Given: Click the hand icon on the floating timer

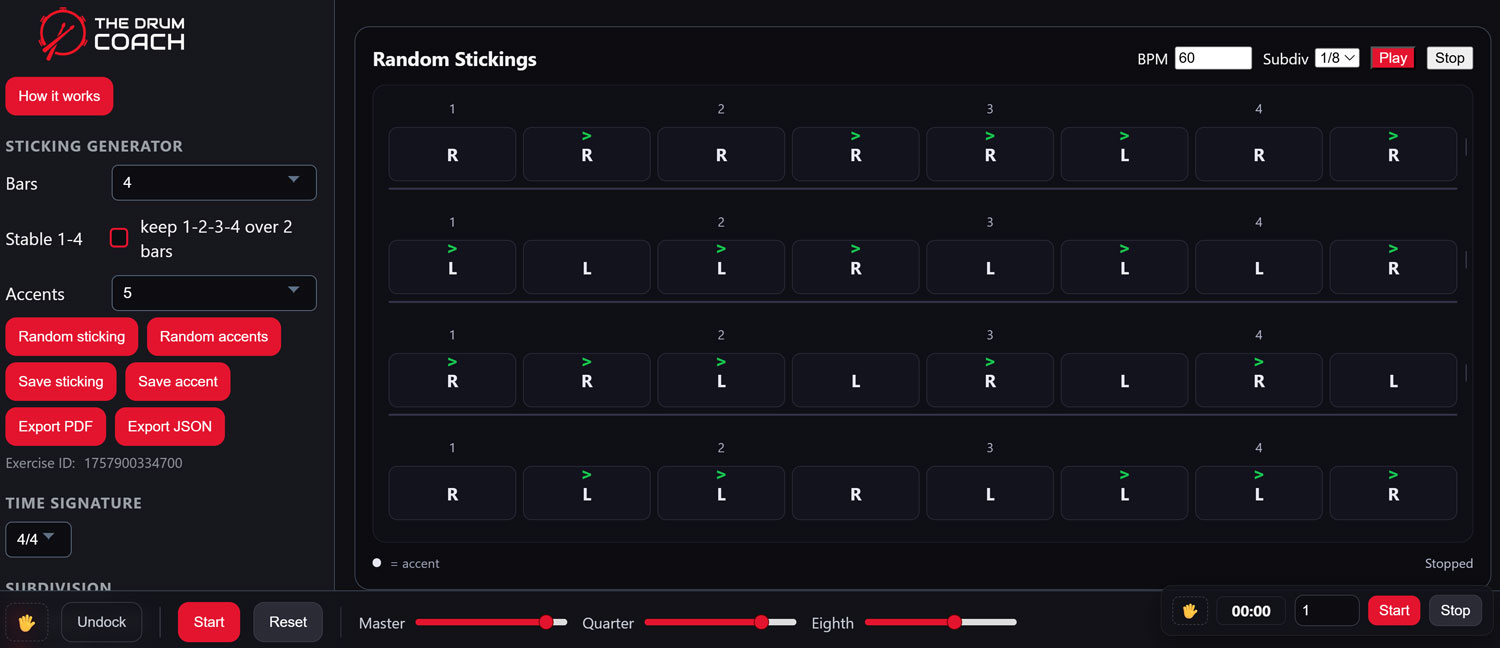Looking at the screenshot, I should coord(1189,610).
